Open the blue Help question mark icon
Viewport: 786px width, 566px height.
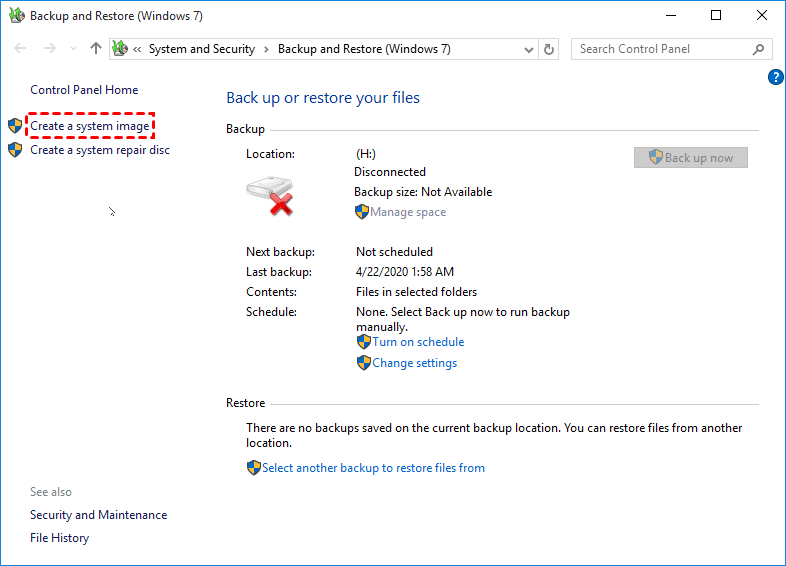[x=775, y=77]
